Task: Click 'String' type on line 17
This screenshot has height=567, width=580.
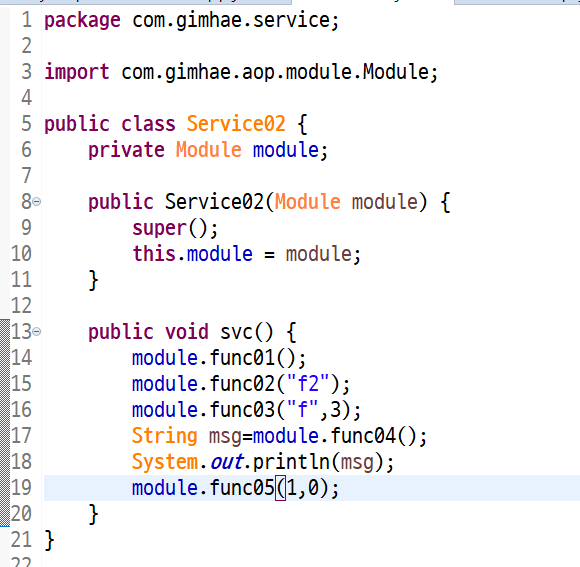Action: pos(165,436)
